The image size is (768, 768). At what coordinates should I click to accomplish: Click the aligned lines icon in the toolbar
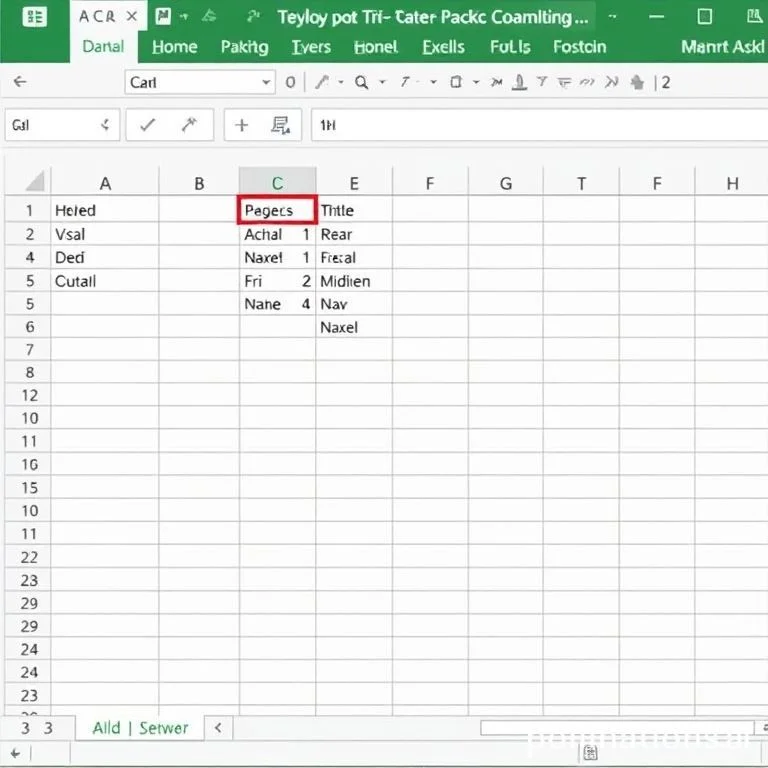coord(564,82)
